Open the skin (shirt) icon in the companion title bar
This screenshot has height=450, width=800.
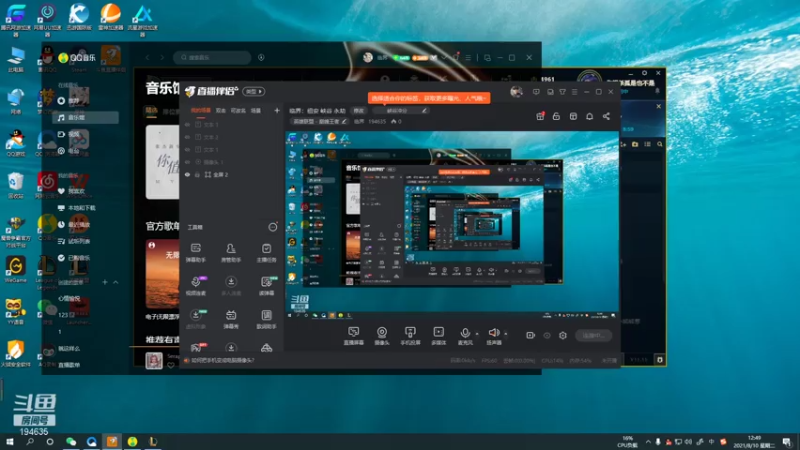[x=562, y=92]
